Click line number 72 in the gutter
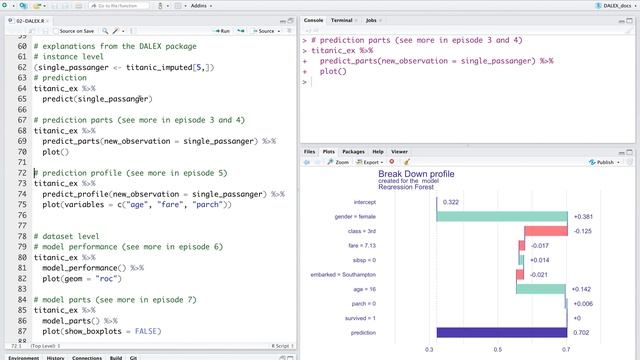 22,173
